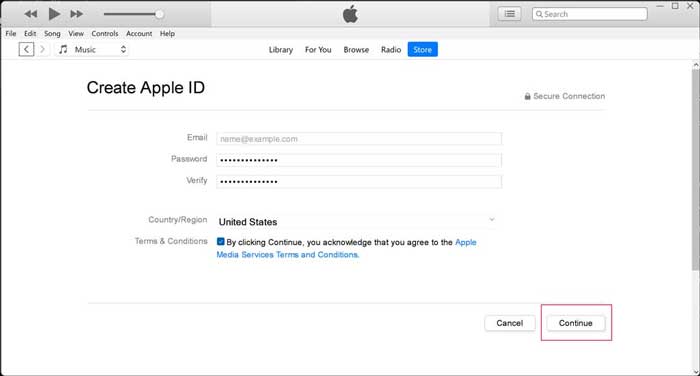700x376 pixels.
Task: Click the magnifier icon in Search
Action: pyautogui.click(x=539, y=14)
